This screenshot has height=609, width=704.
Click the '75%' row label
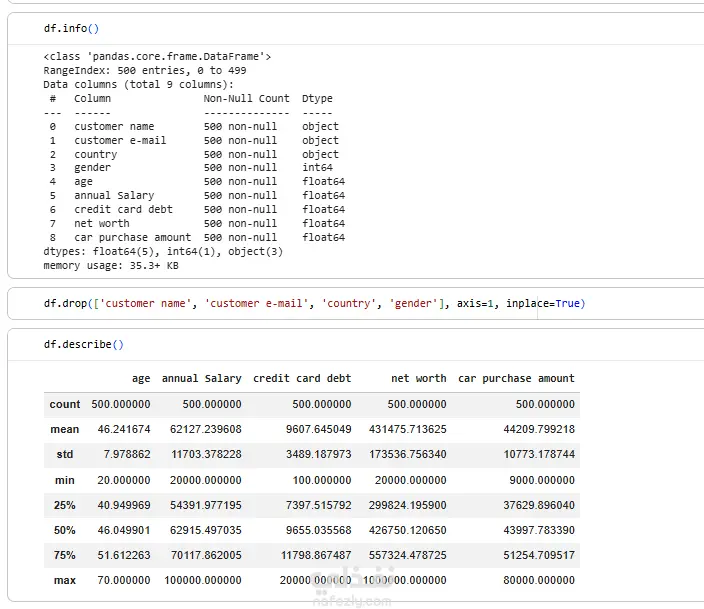click(65, 556)
